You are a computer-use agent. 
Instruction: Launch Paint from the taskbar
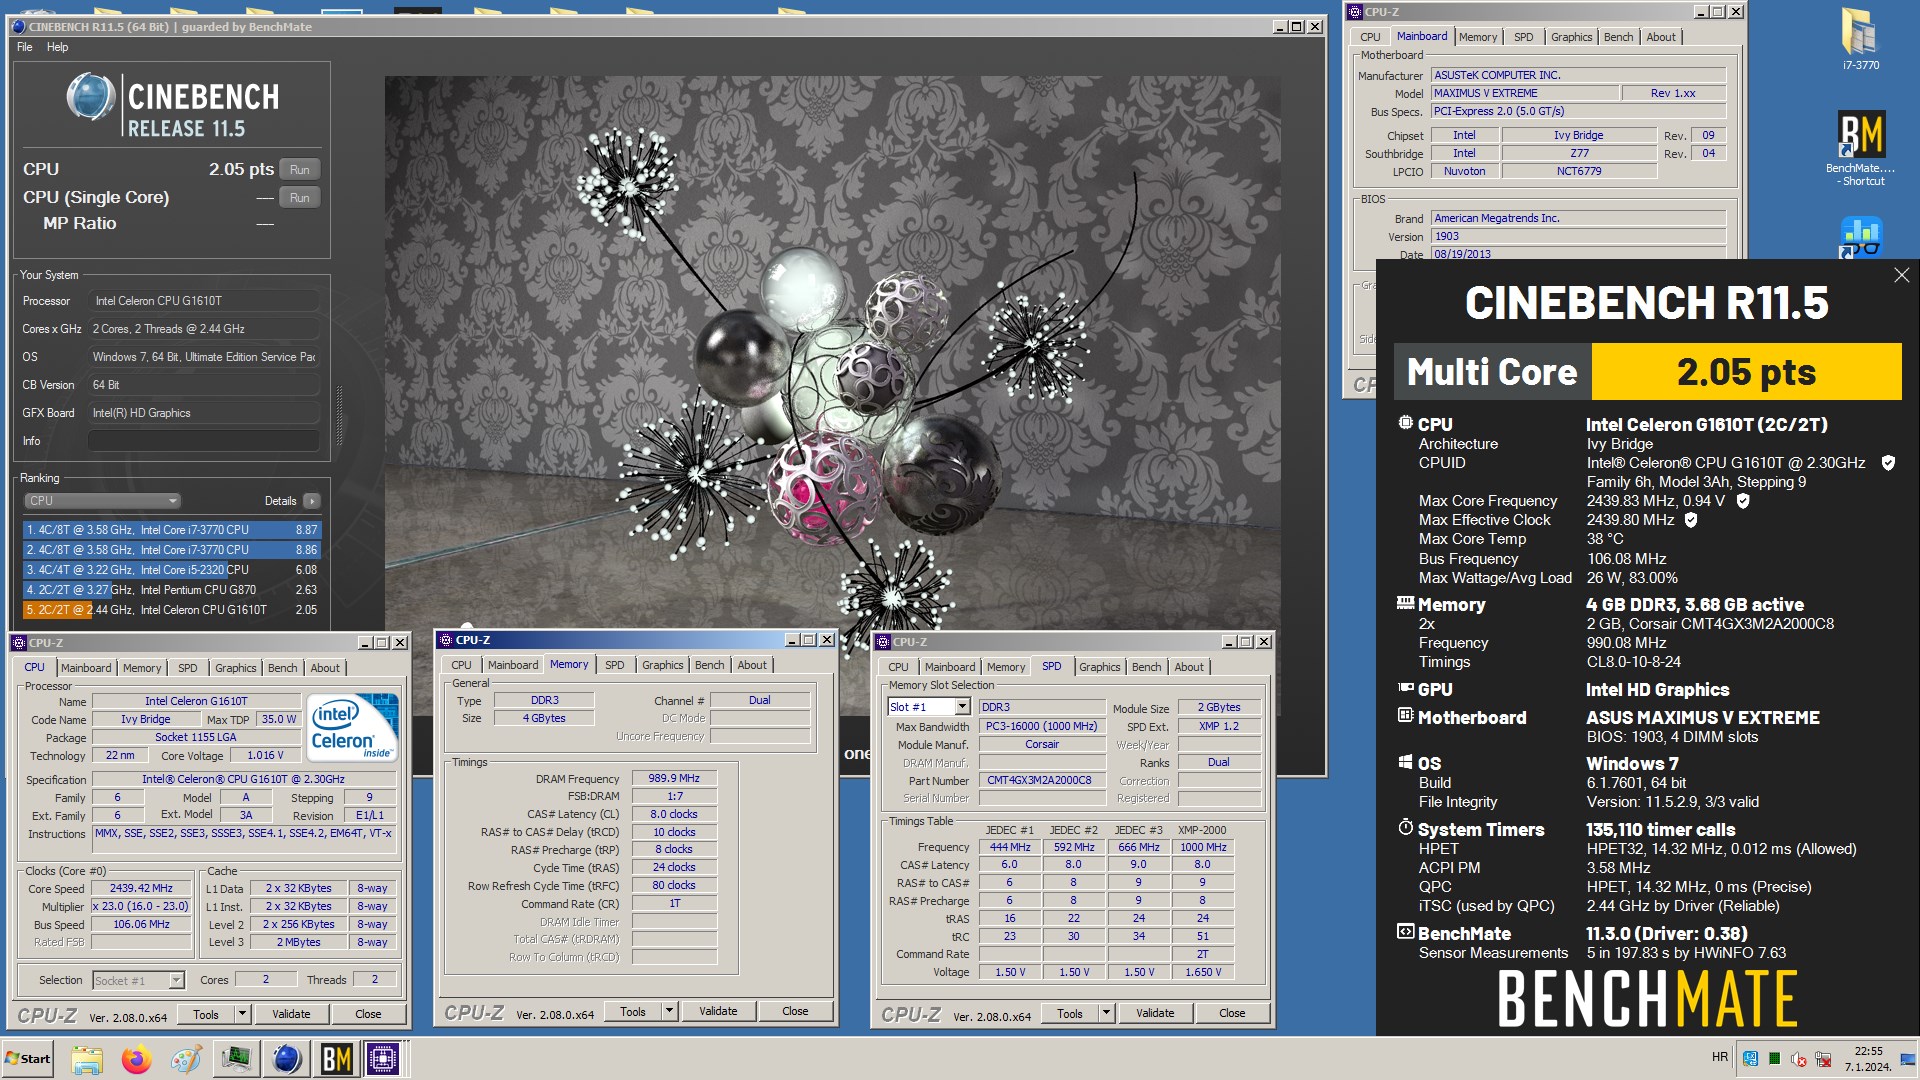[186, 1058]
